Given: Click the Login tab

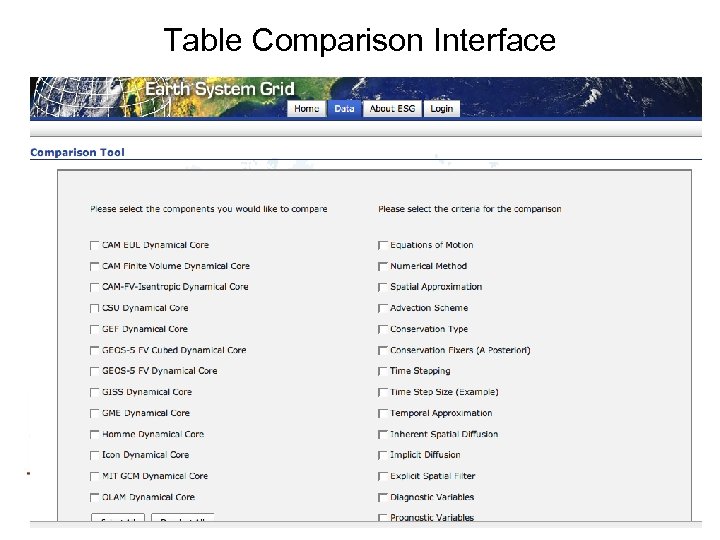Looking at the screenshot, I should [x=441, y=109].
